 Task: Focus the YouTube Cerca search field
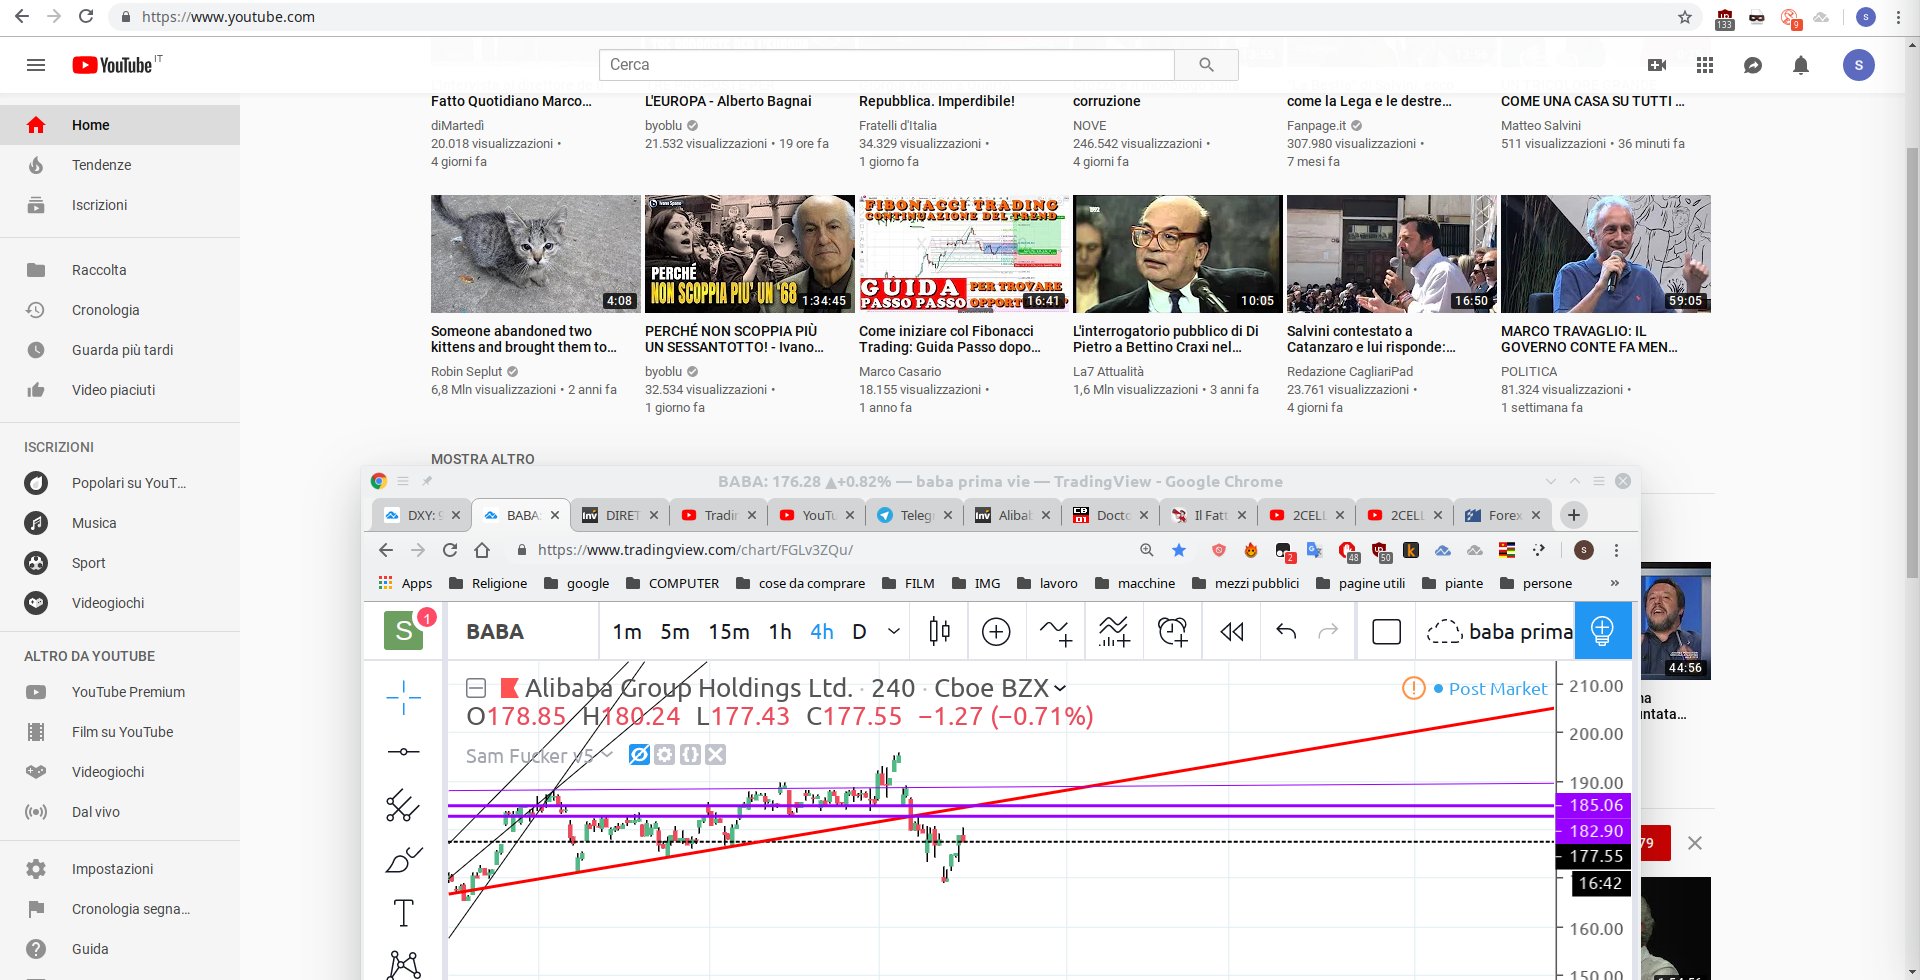pos(887,65)
